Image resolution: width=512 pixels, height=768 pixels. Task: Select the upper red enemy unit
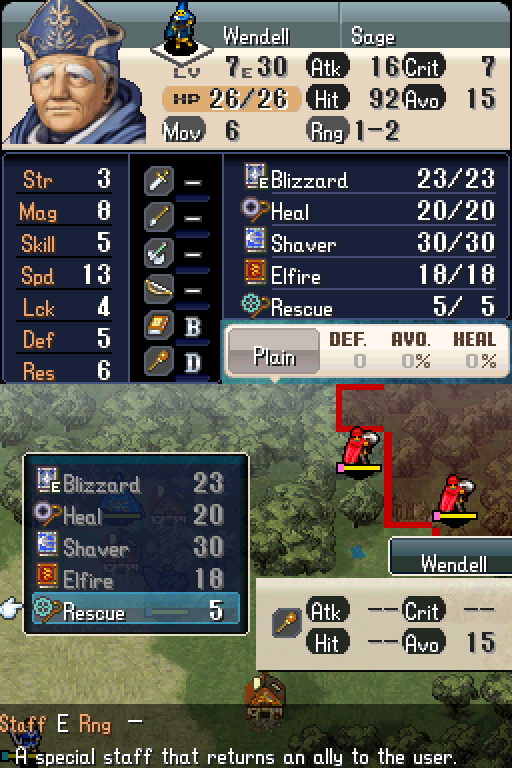361,449
